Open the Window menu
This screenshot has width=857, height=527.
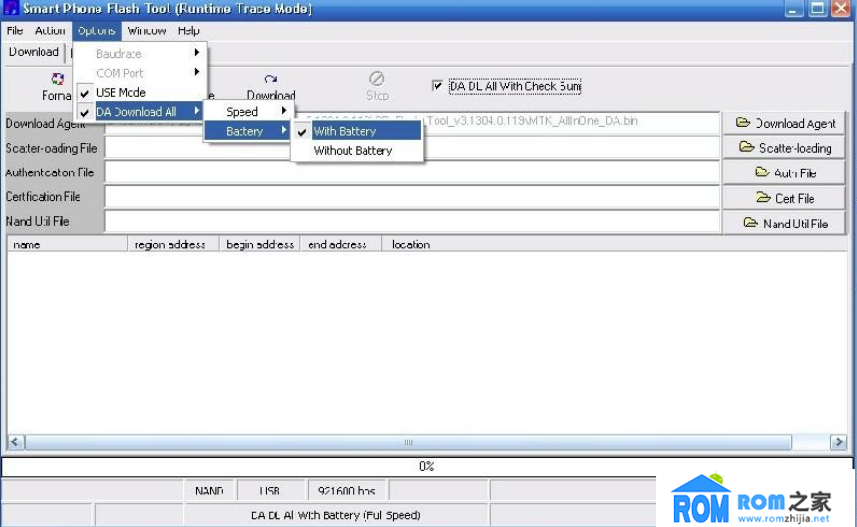[146, 31]
